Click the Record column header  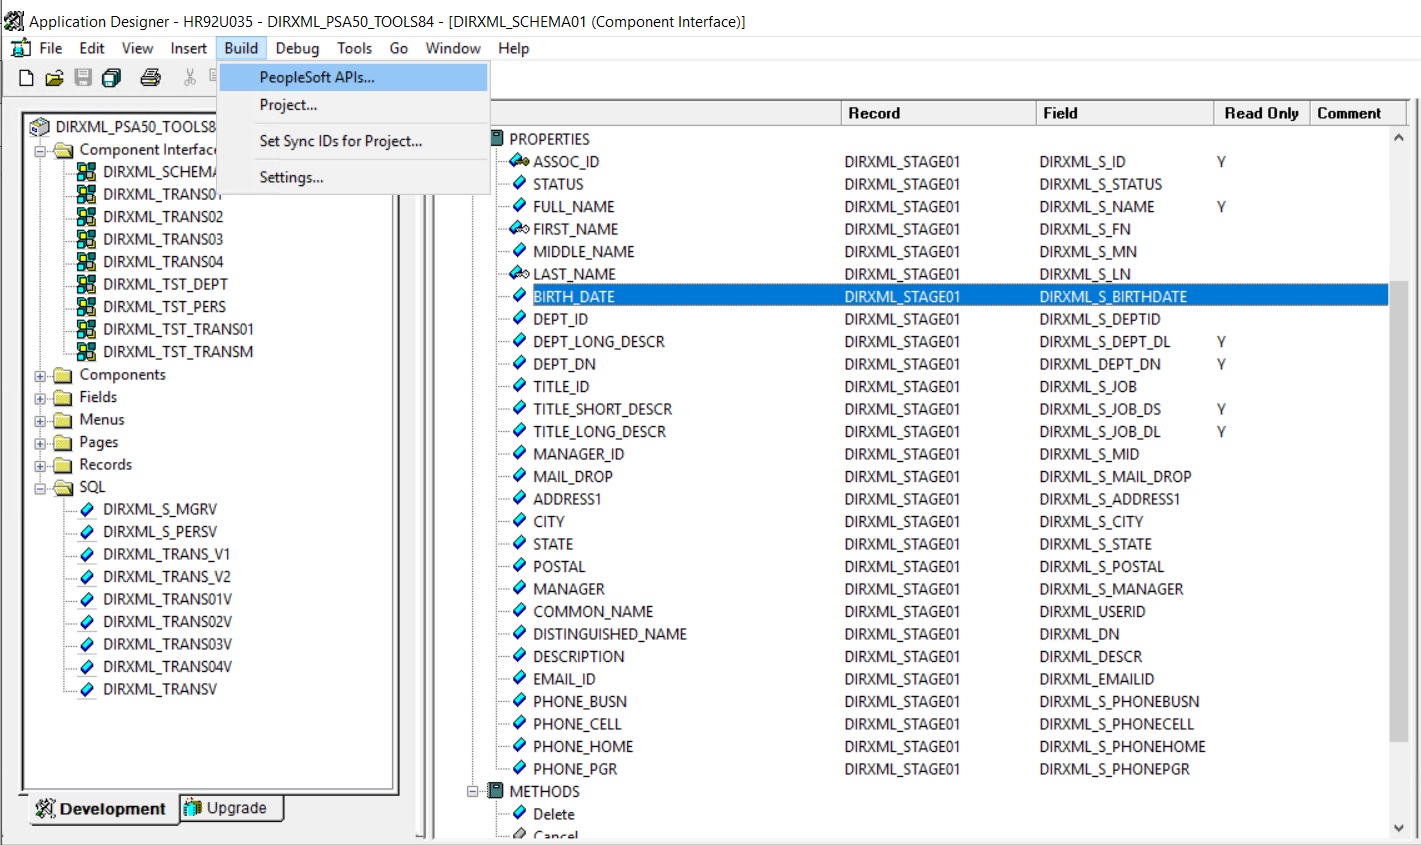coord(939,113)
